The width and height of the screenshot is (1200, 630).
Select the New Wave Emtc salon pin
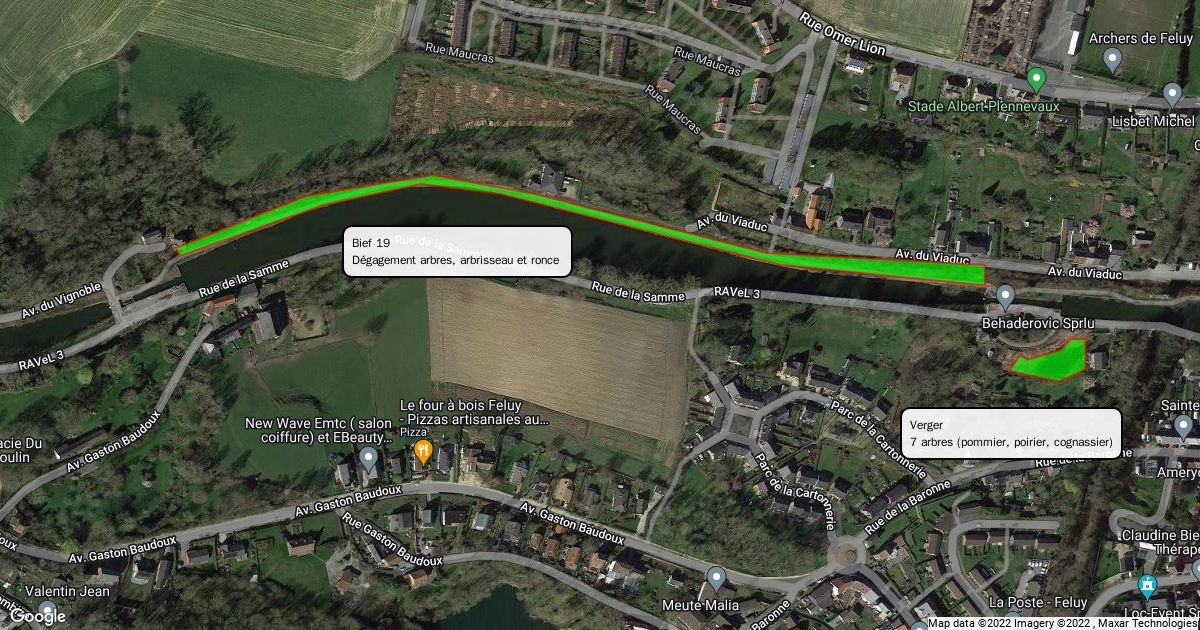(368, 460)
